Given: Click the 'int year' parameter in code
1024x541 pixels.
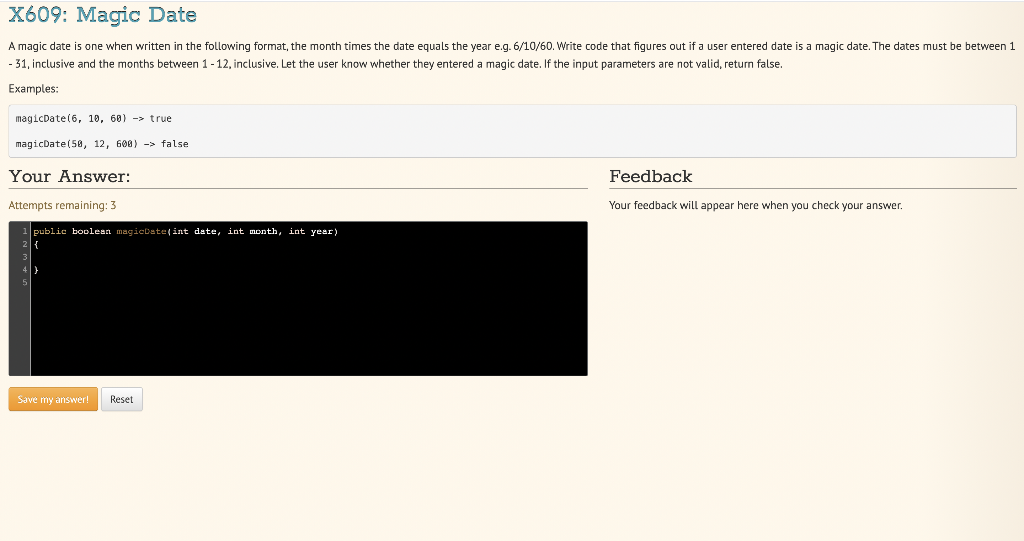Looking at the screenshot, I should click(x=312, y=231).
